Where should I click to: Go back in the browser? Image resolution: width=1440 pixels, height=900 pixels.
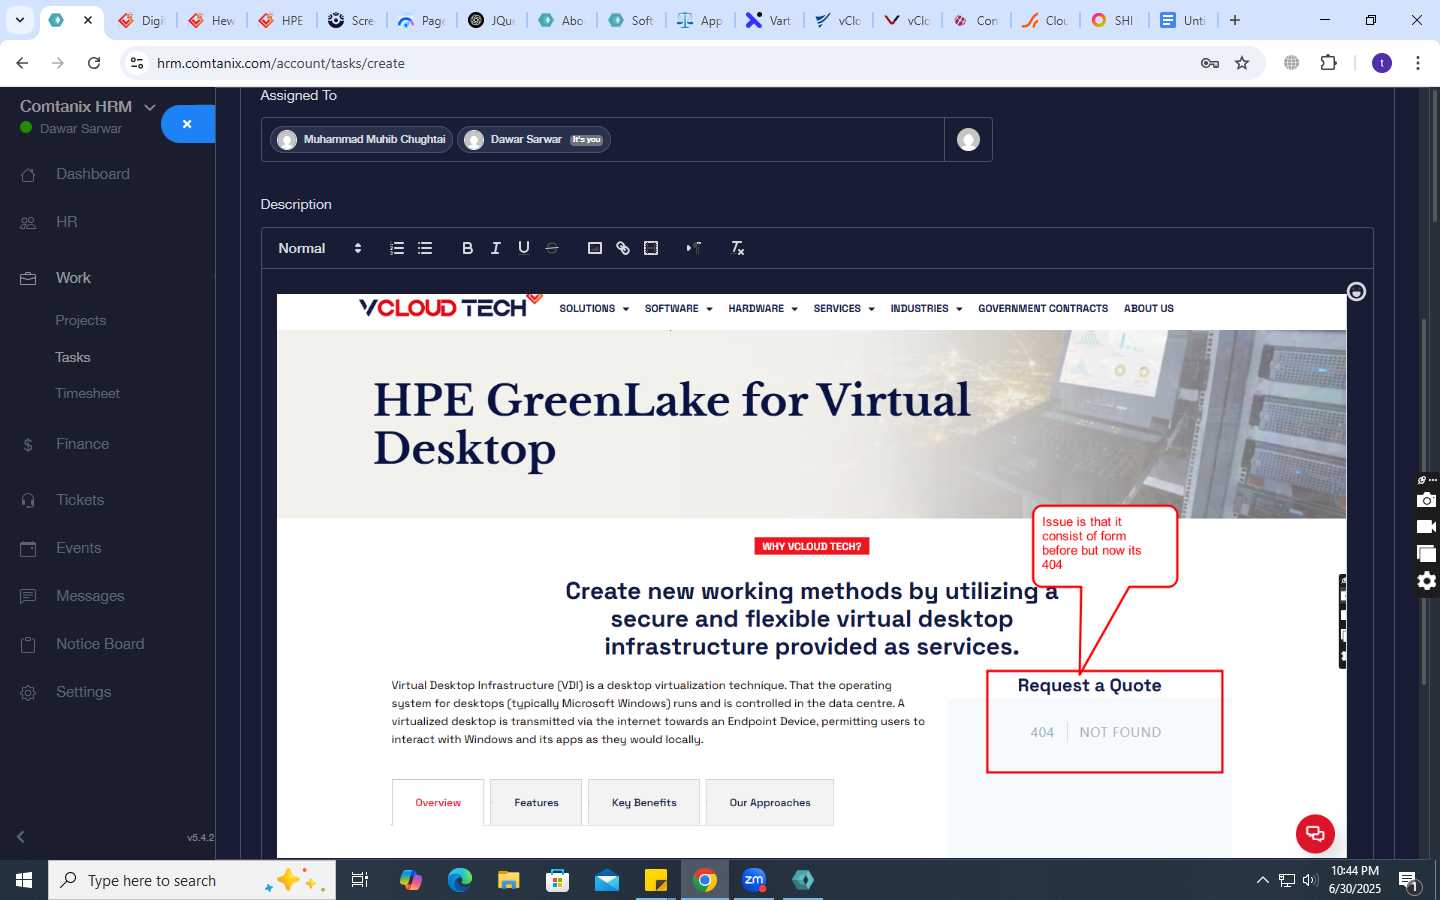click(22, 63)
